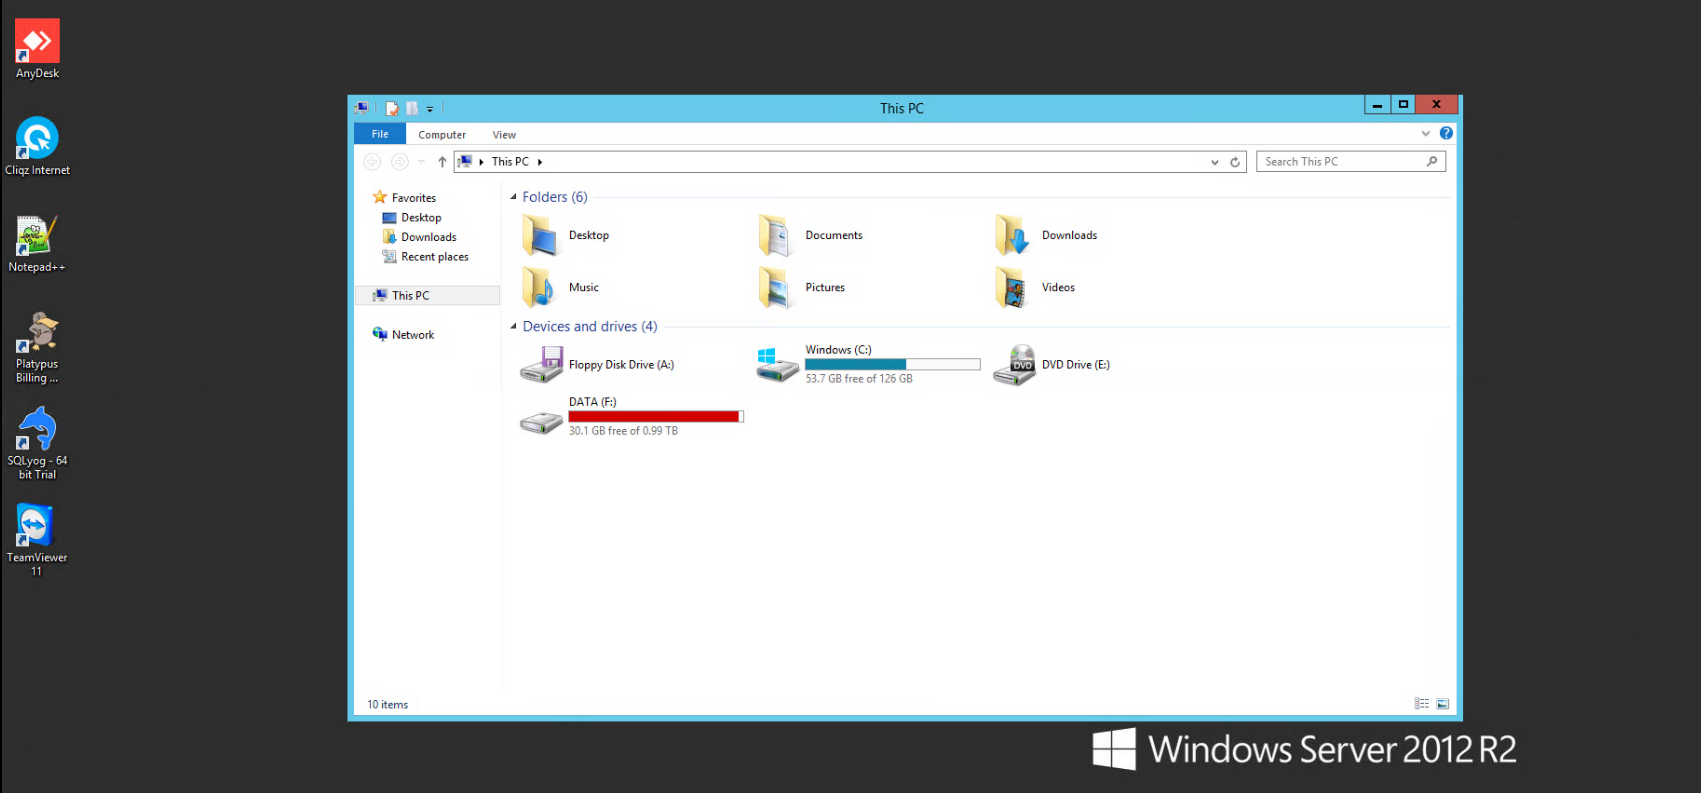
Task: Click the This PC breadcrumb in the address bar
Action: [510, 162]
